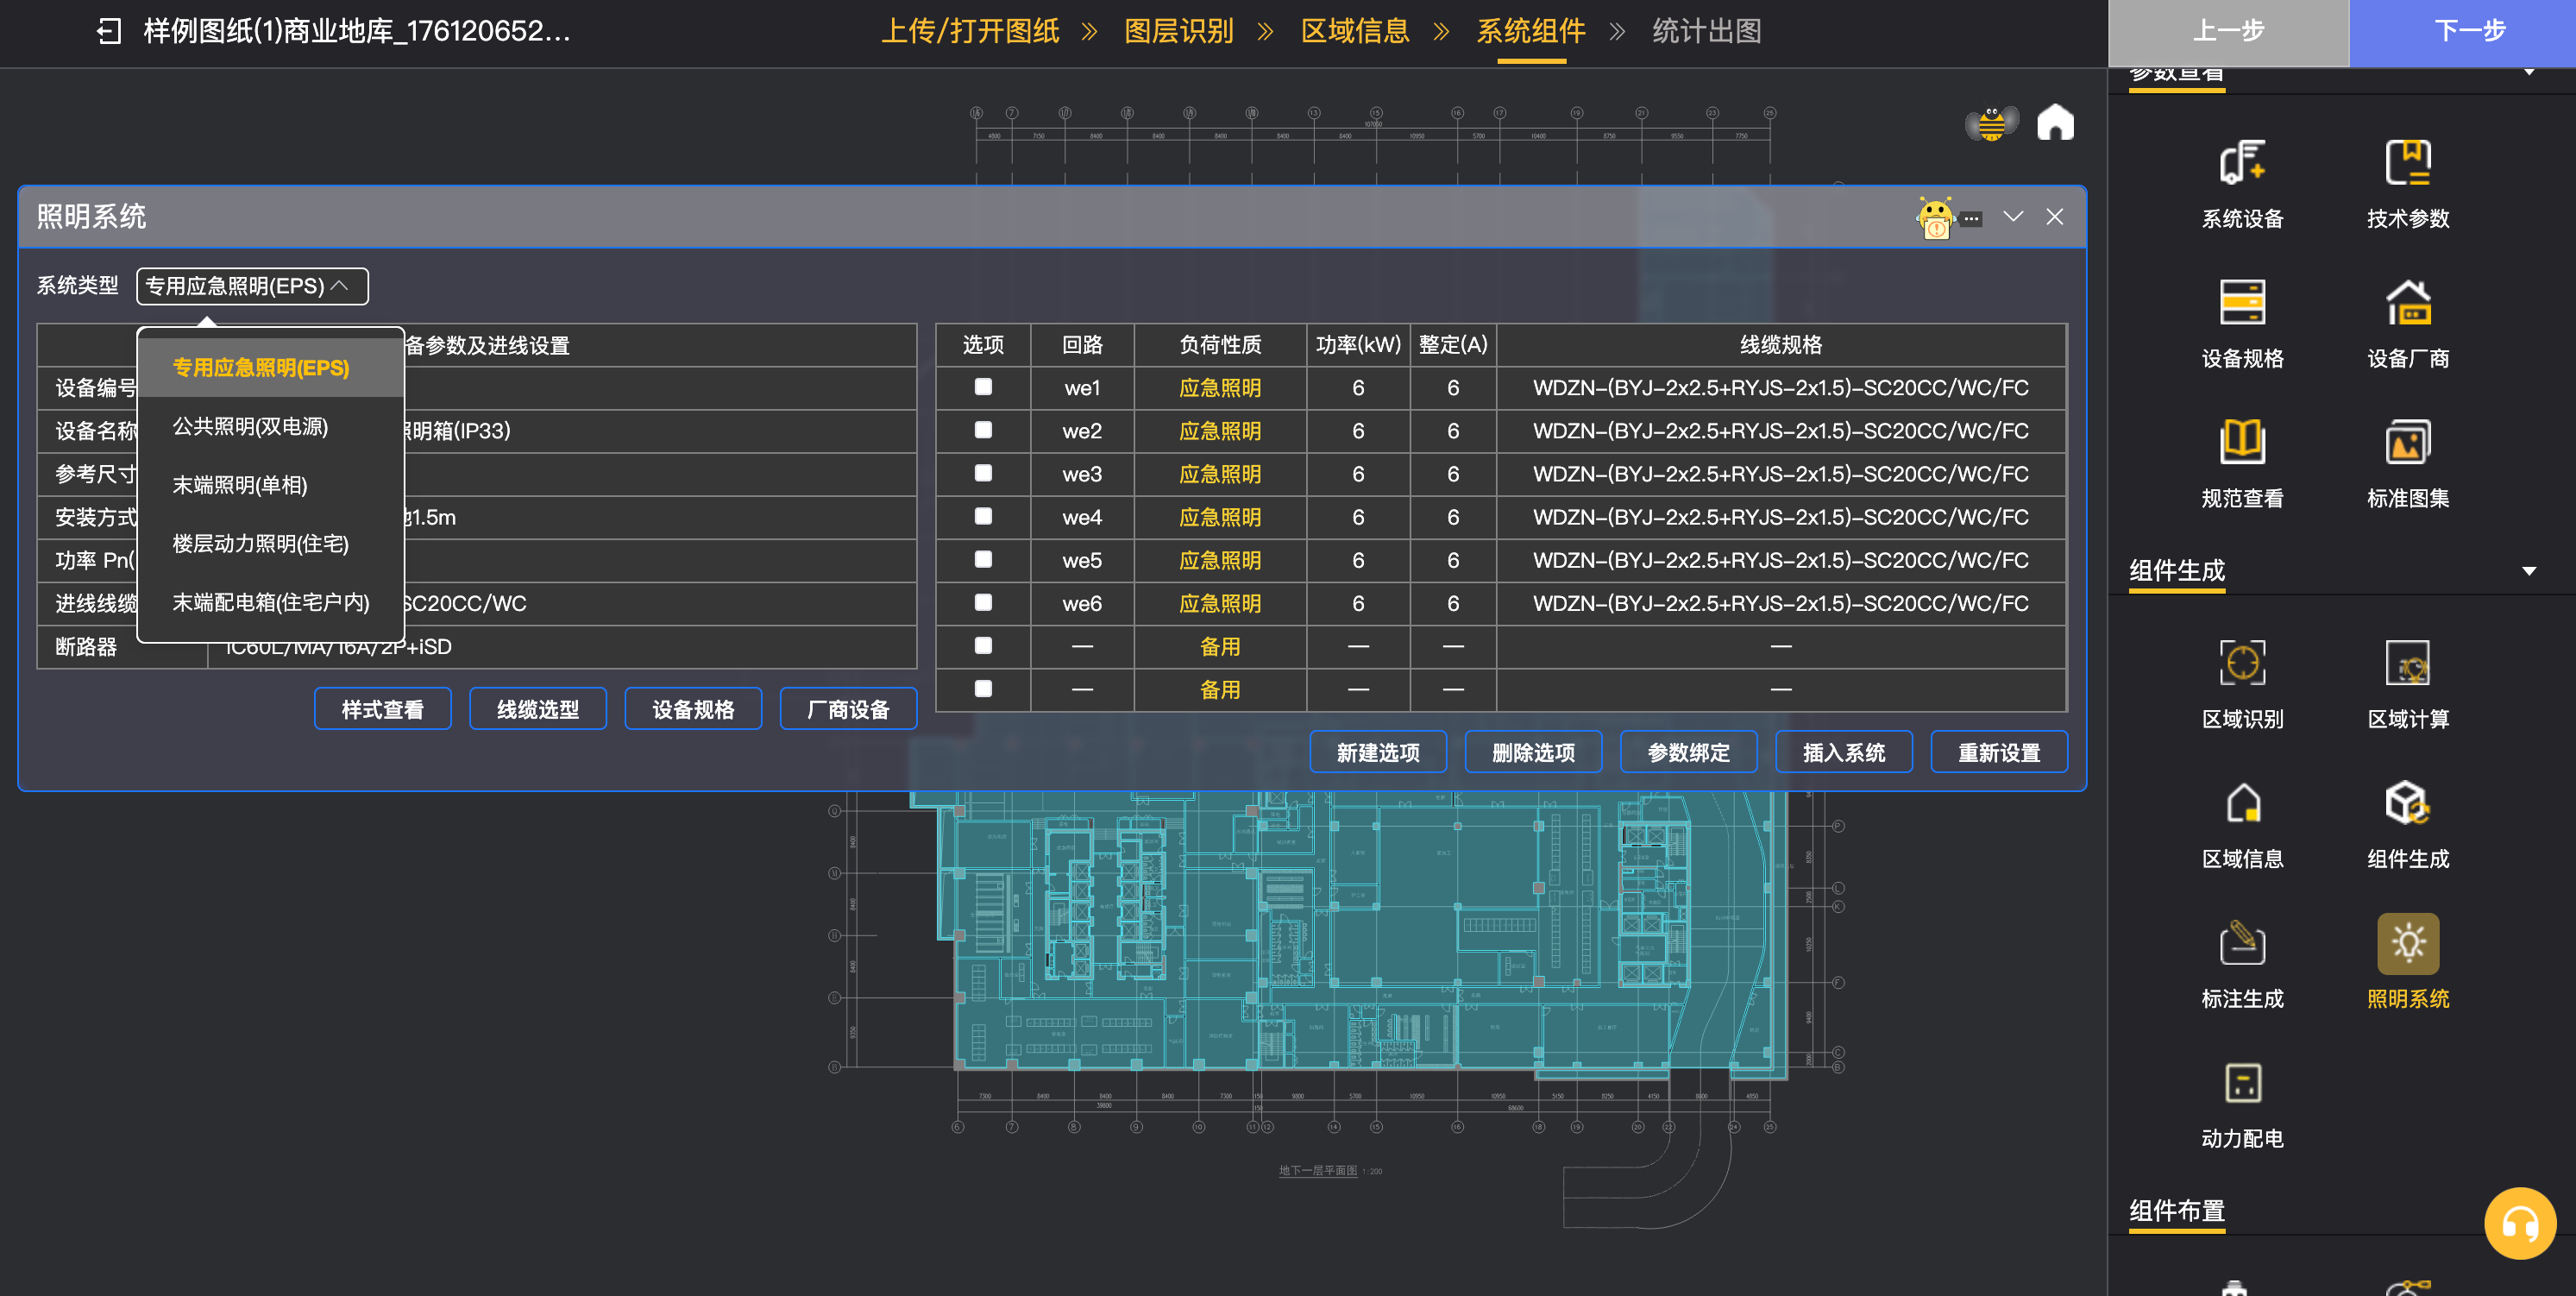Viewport: 2576px width, 1296px height.
Task: Open the 动力配电 tool
Action: point(2241,1085)
